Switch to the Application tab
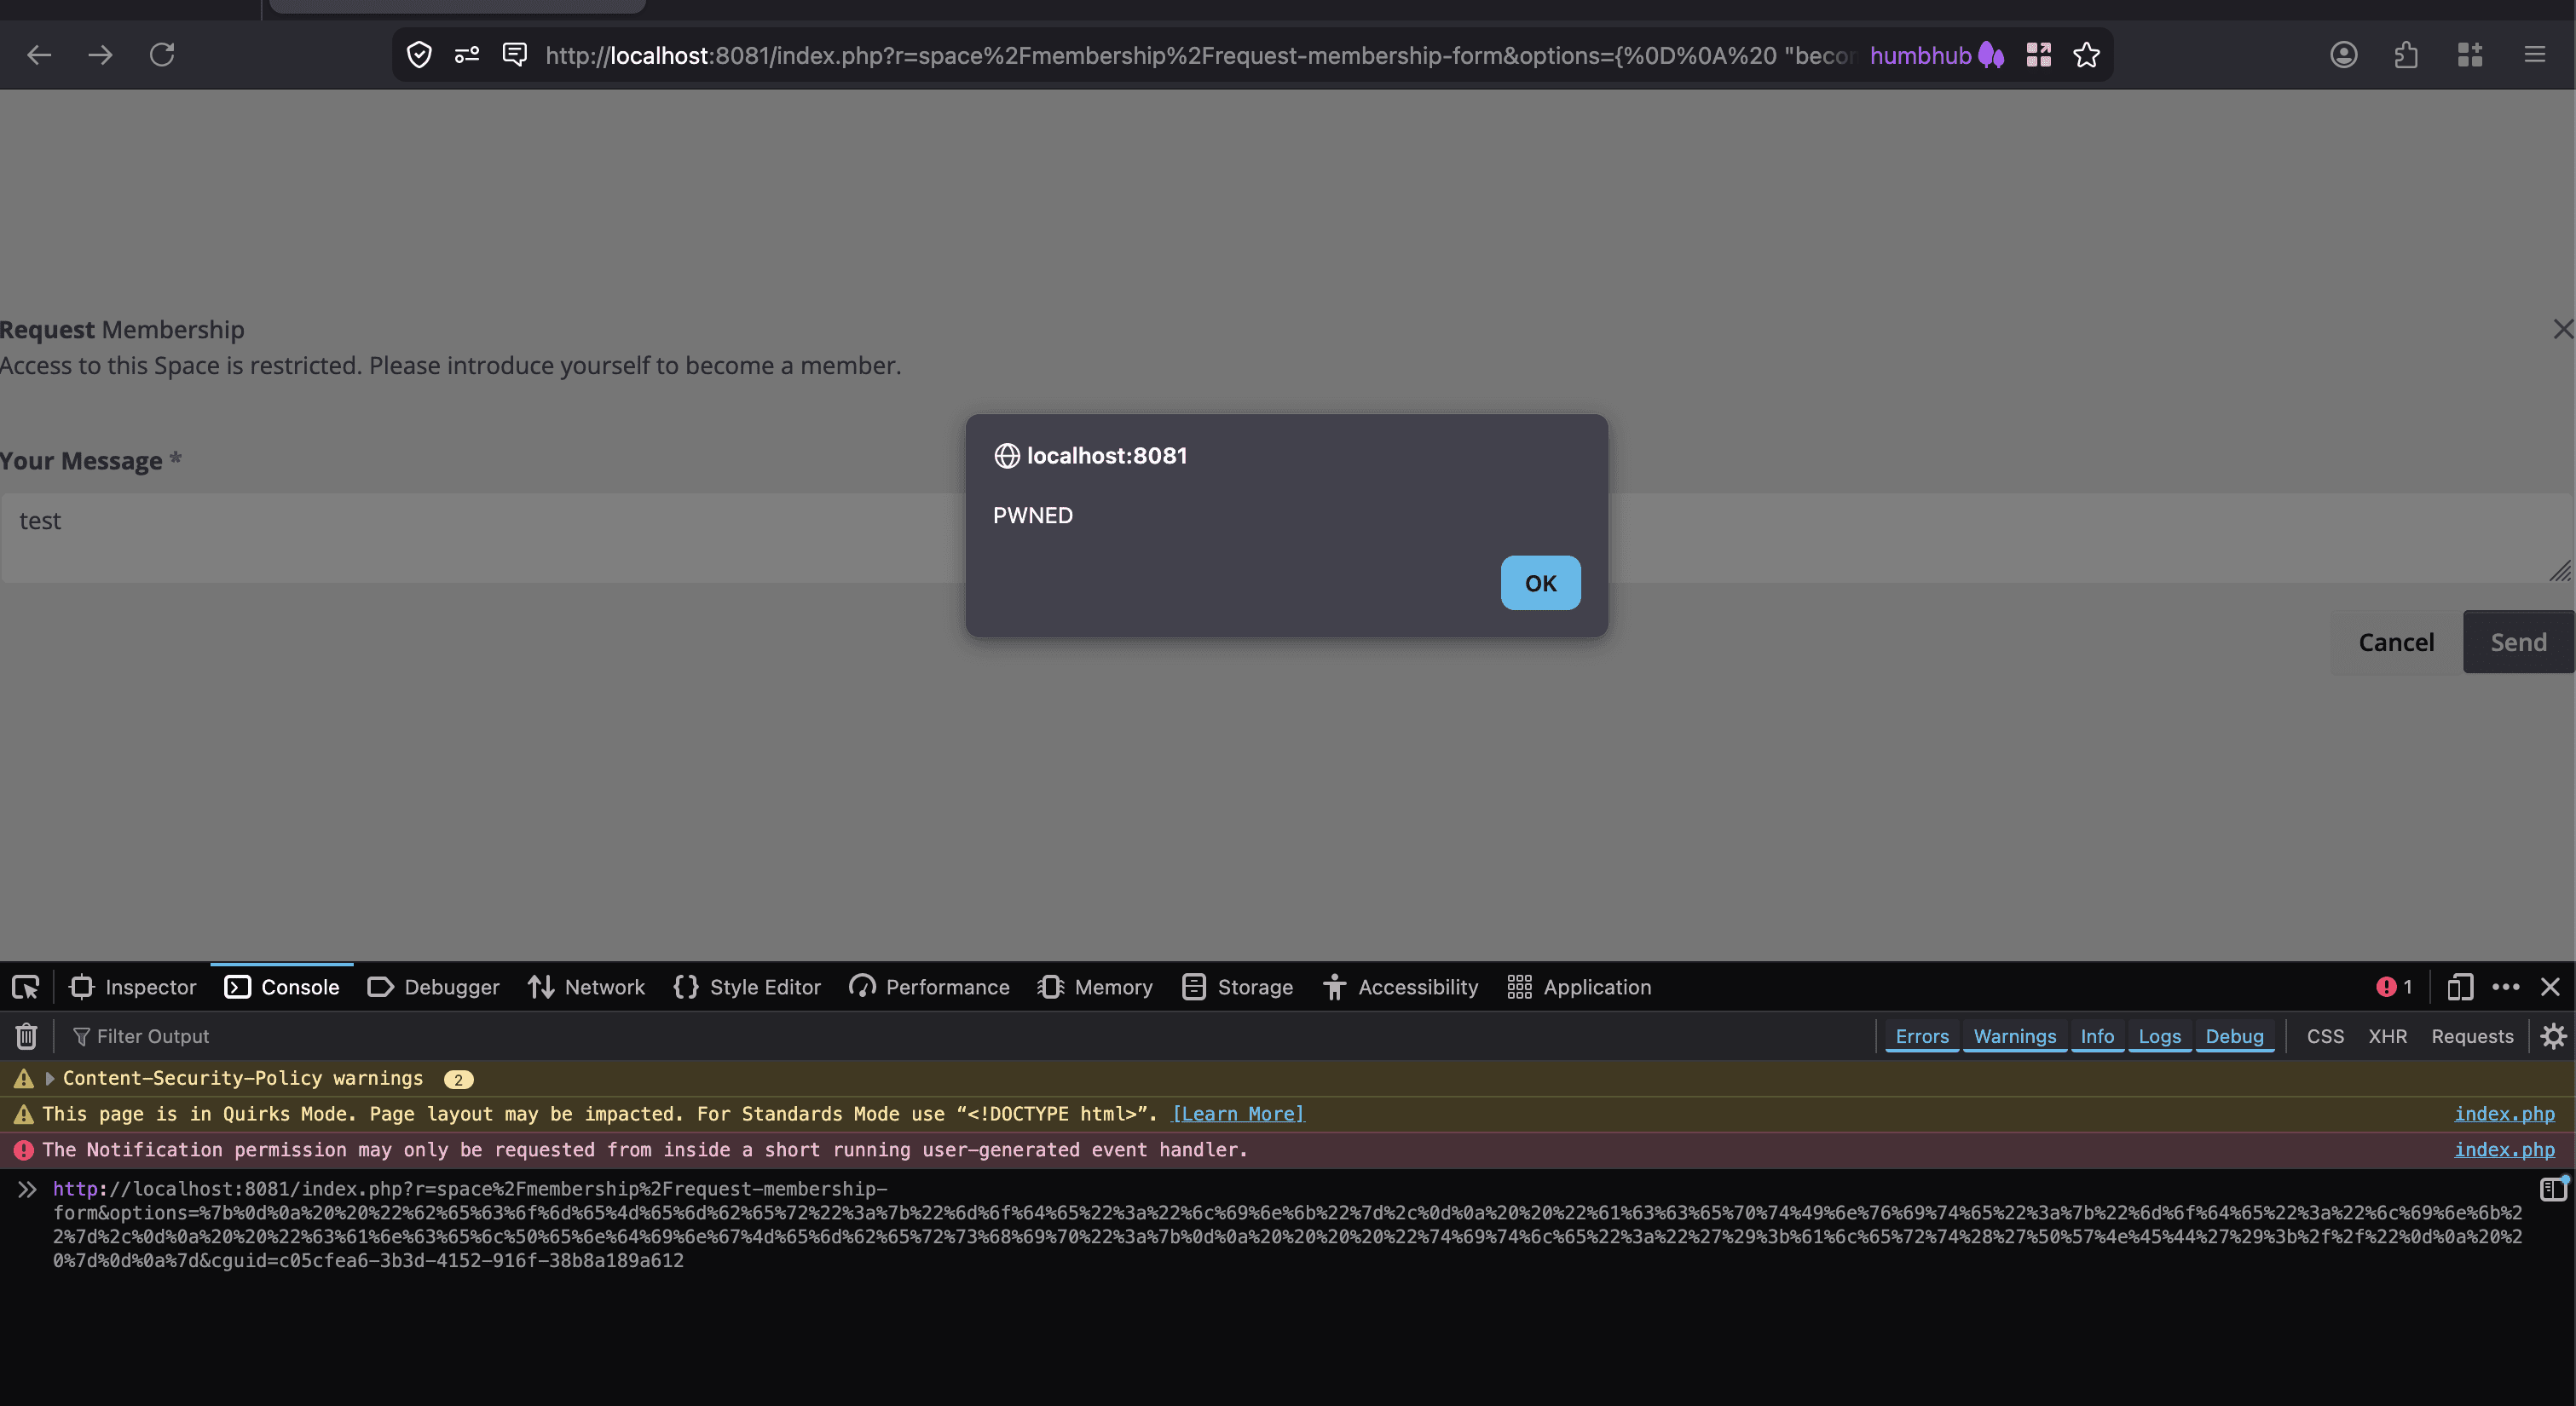 point(1579,987)
